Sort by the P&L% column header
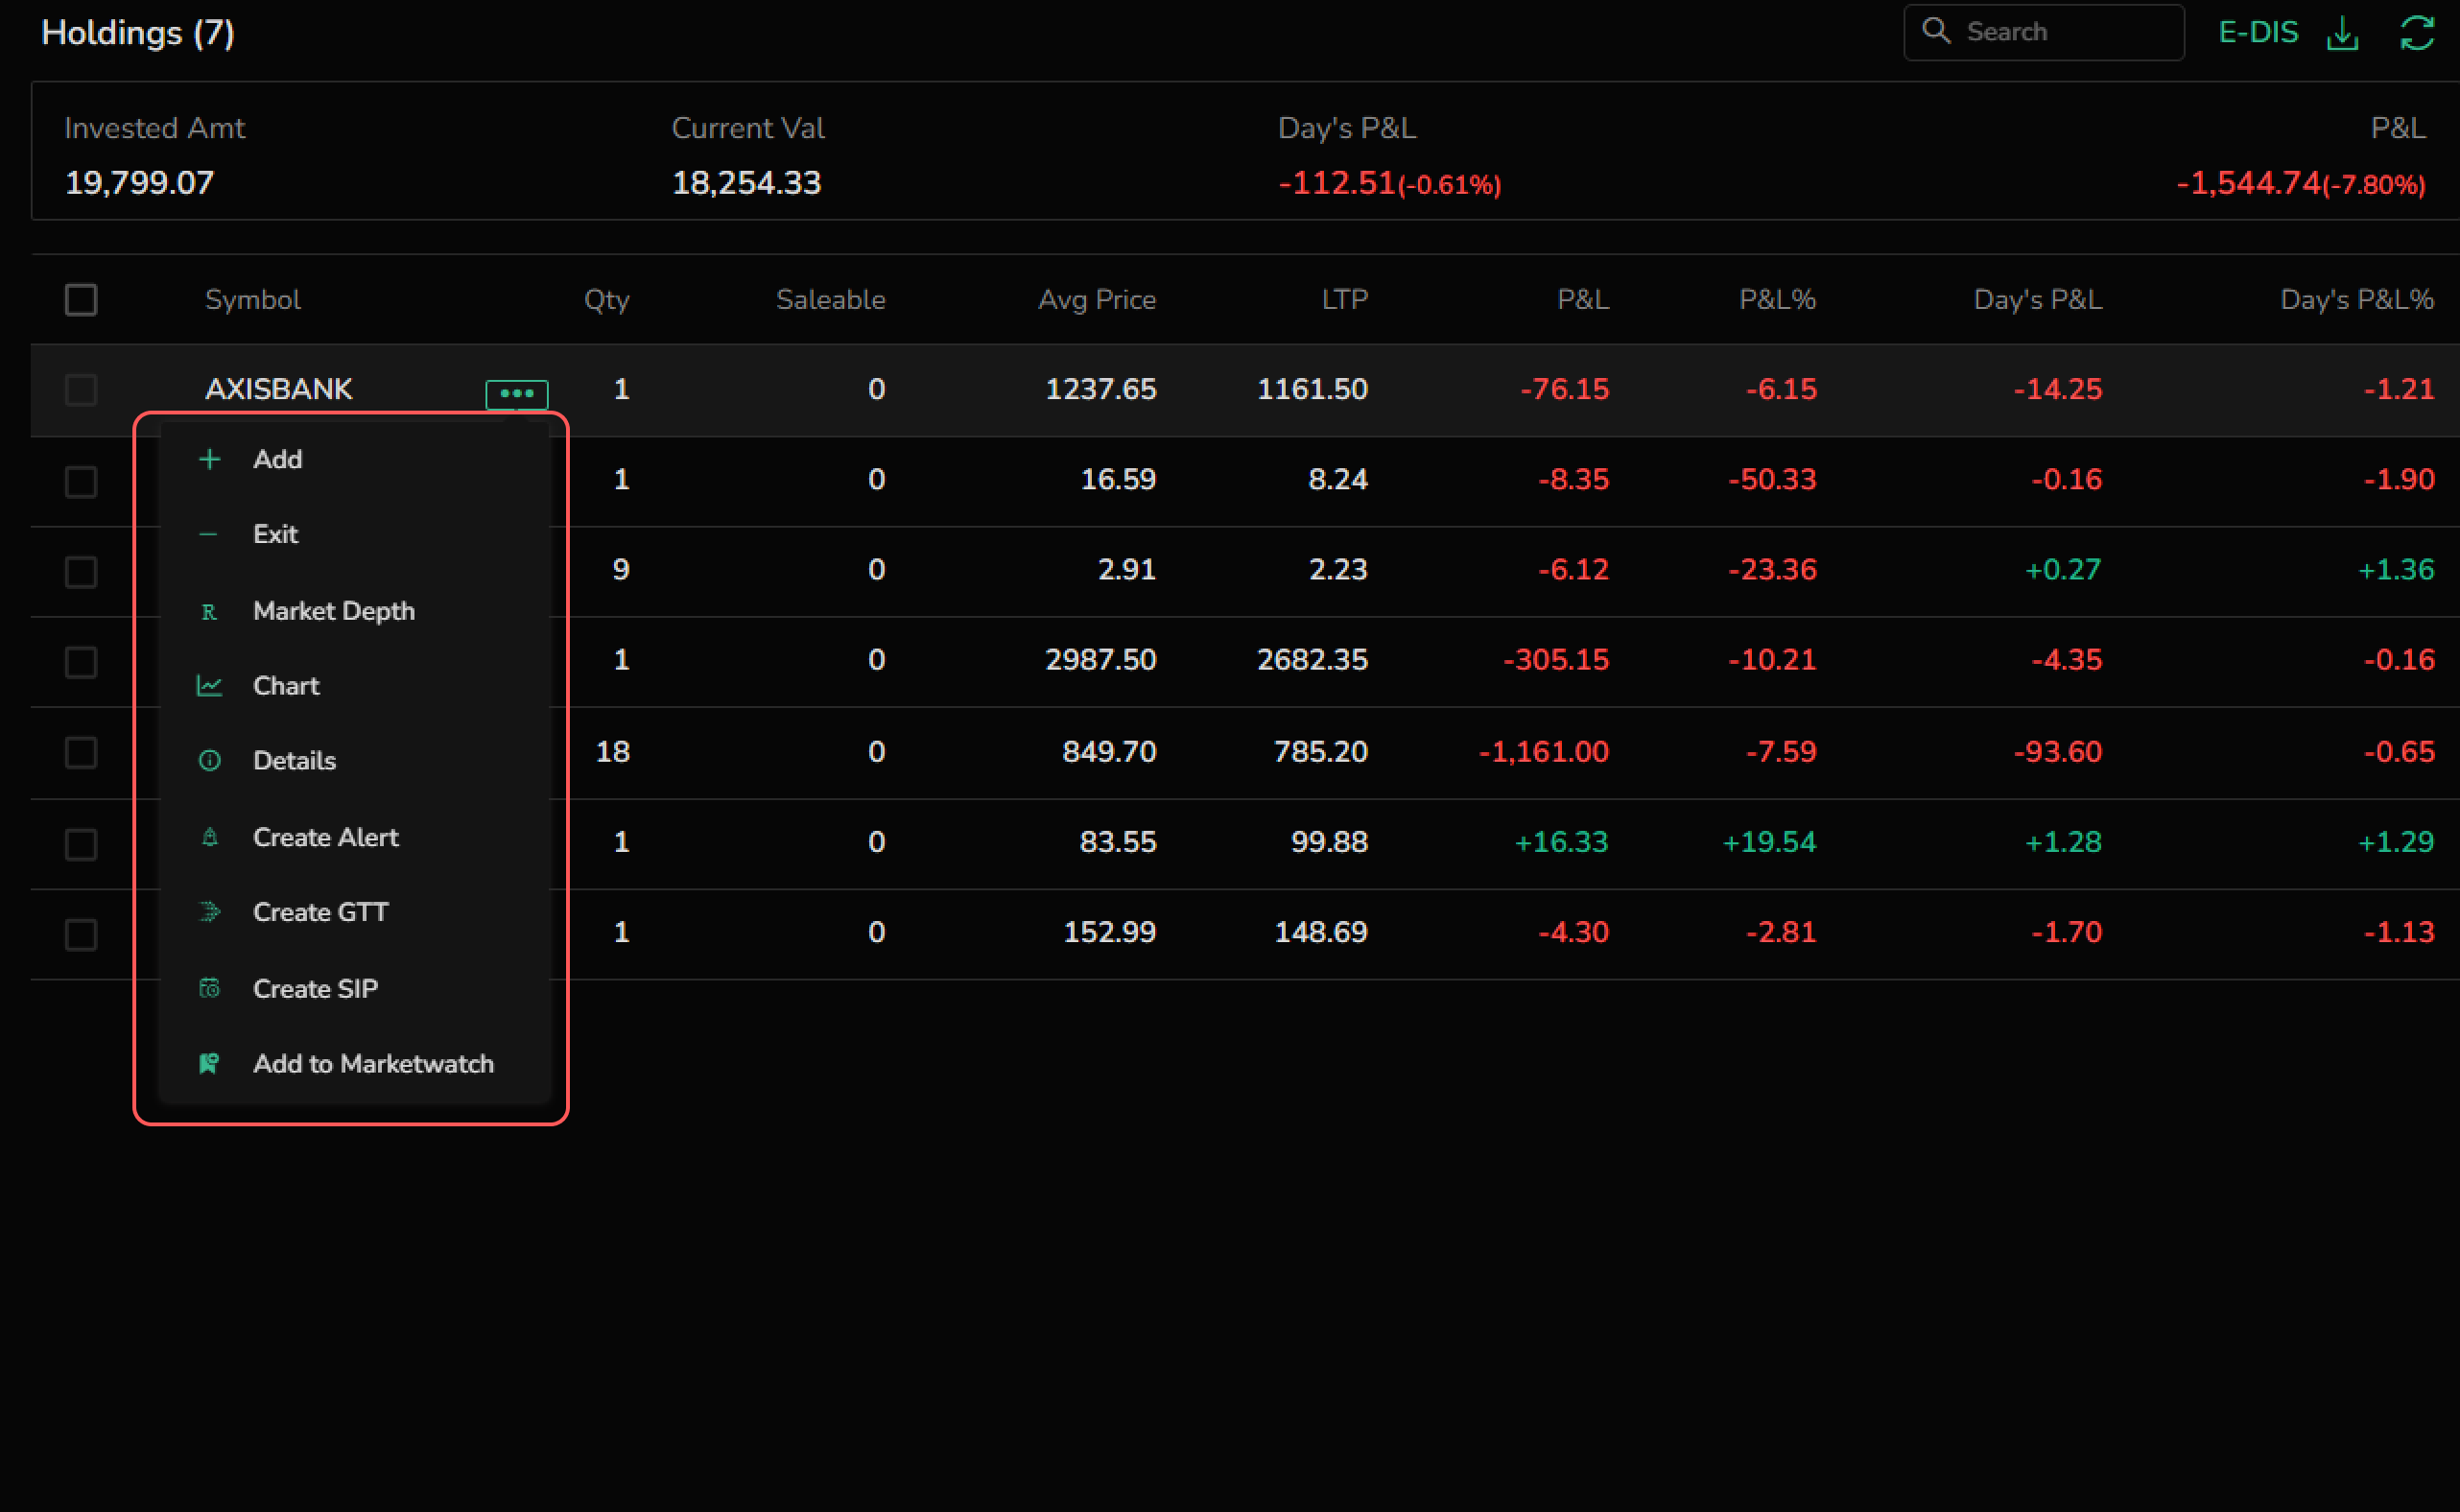 1777,299
